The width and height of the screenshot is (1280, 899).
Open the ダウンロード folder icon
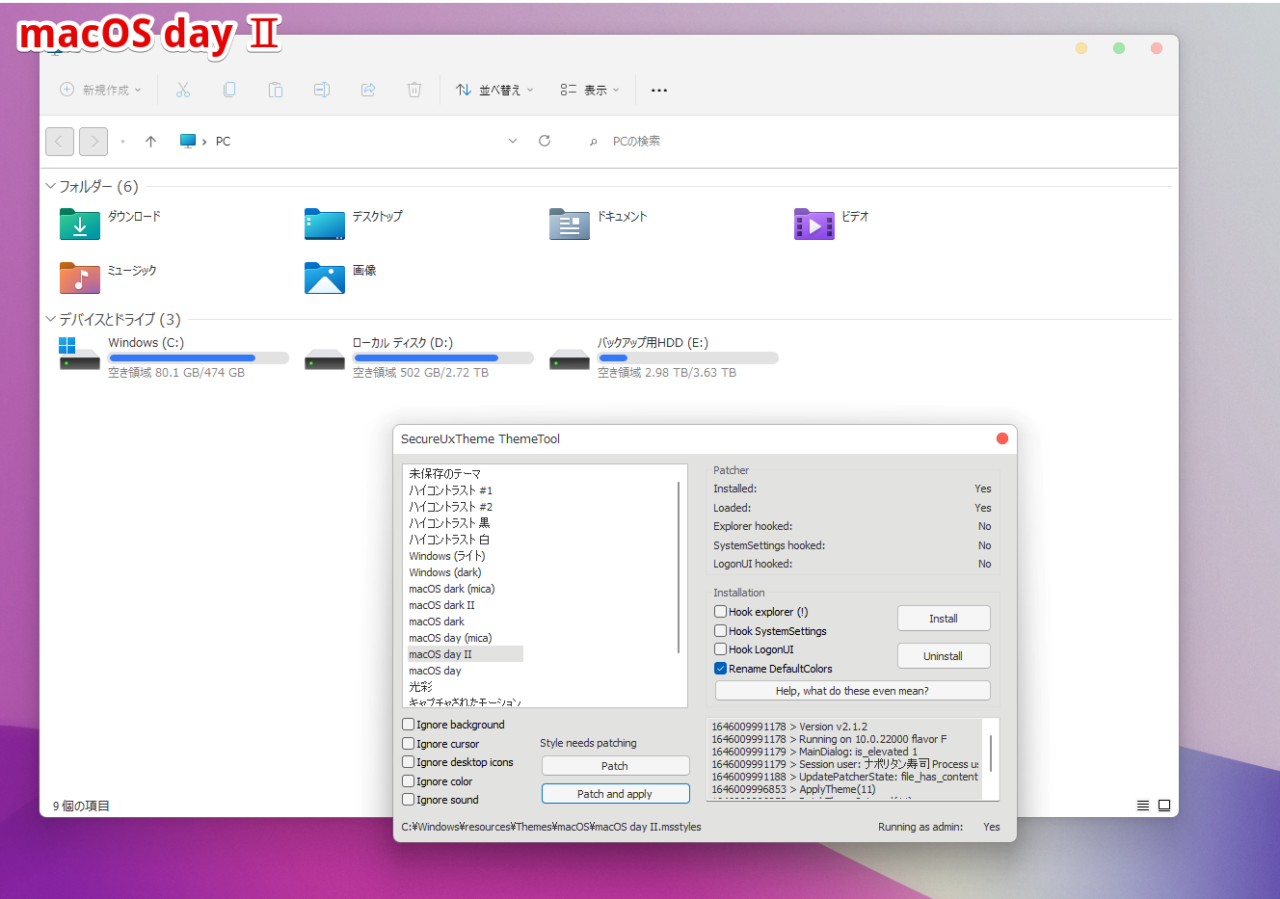pos(80,224)
